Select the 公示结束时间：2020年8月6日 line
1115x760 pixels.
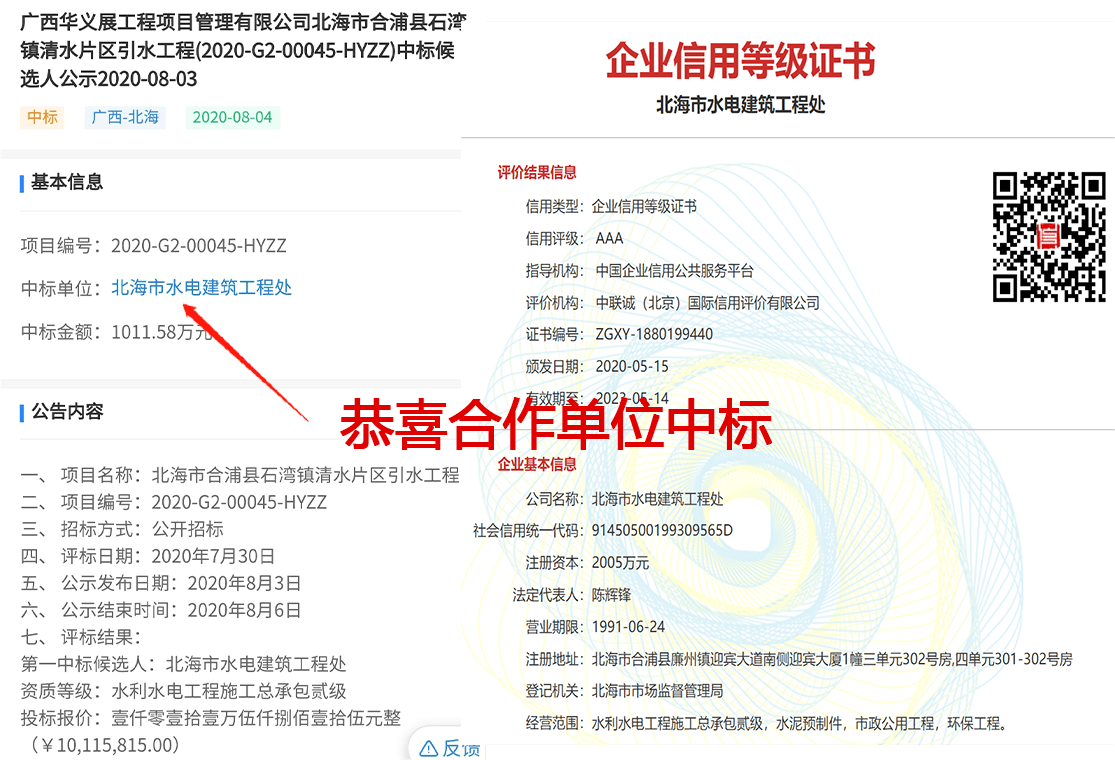pos(161,610)
